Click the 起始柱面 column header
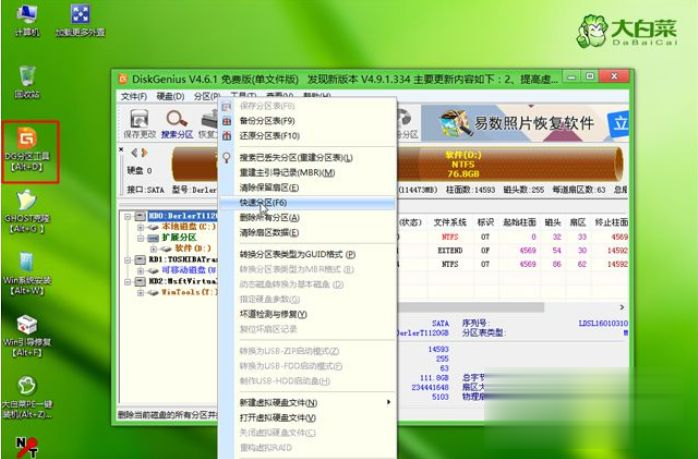The image size is (698, 459). [x=519, y=222]
